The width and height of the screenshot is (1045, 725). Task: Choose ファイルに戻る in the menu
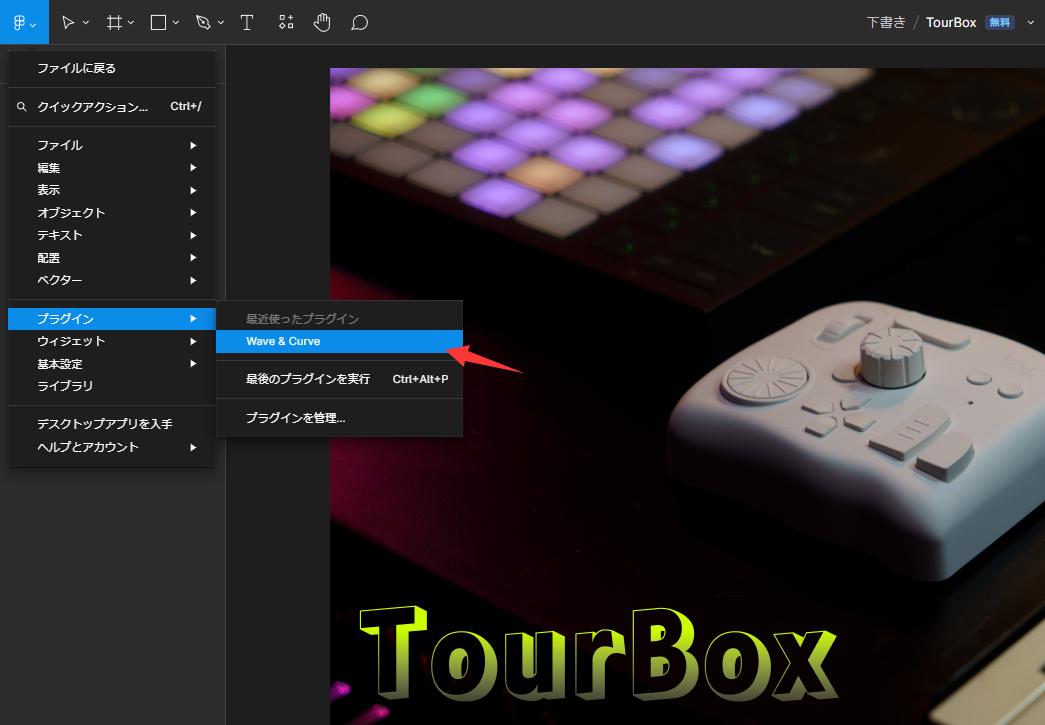(111, 68)
